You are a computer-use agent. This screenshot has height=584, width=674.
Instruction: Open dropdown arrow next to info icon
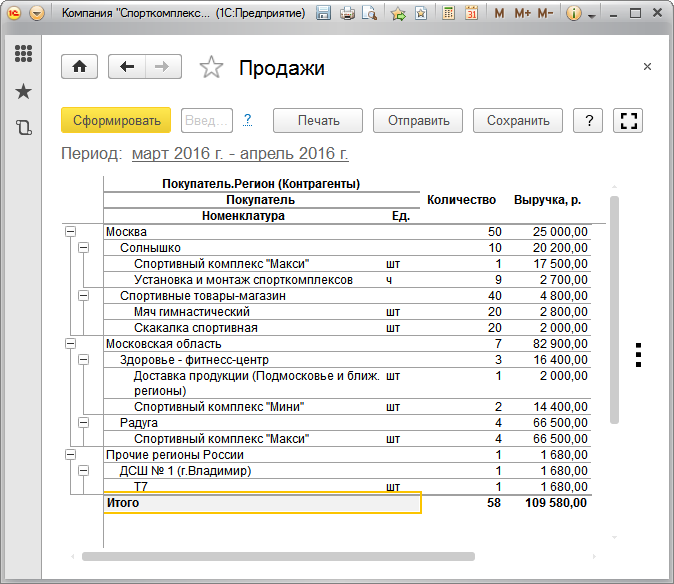(x=592, y=16)
